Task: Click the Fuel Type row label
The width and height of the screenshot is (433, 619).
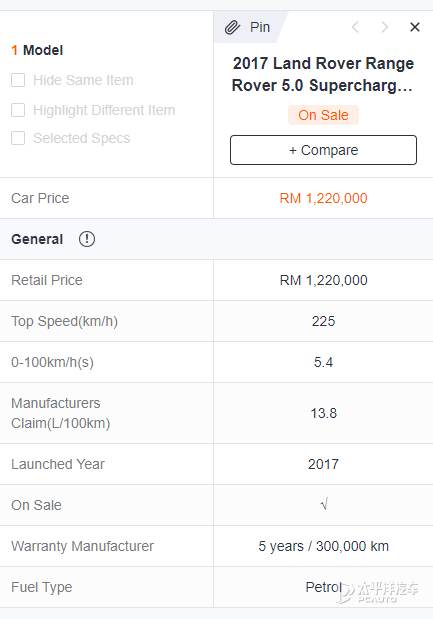Action: coord(42,587)
